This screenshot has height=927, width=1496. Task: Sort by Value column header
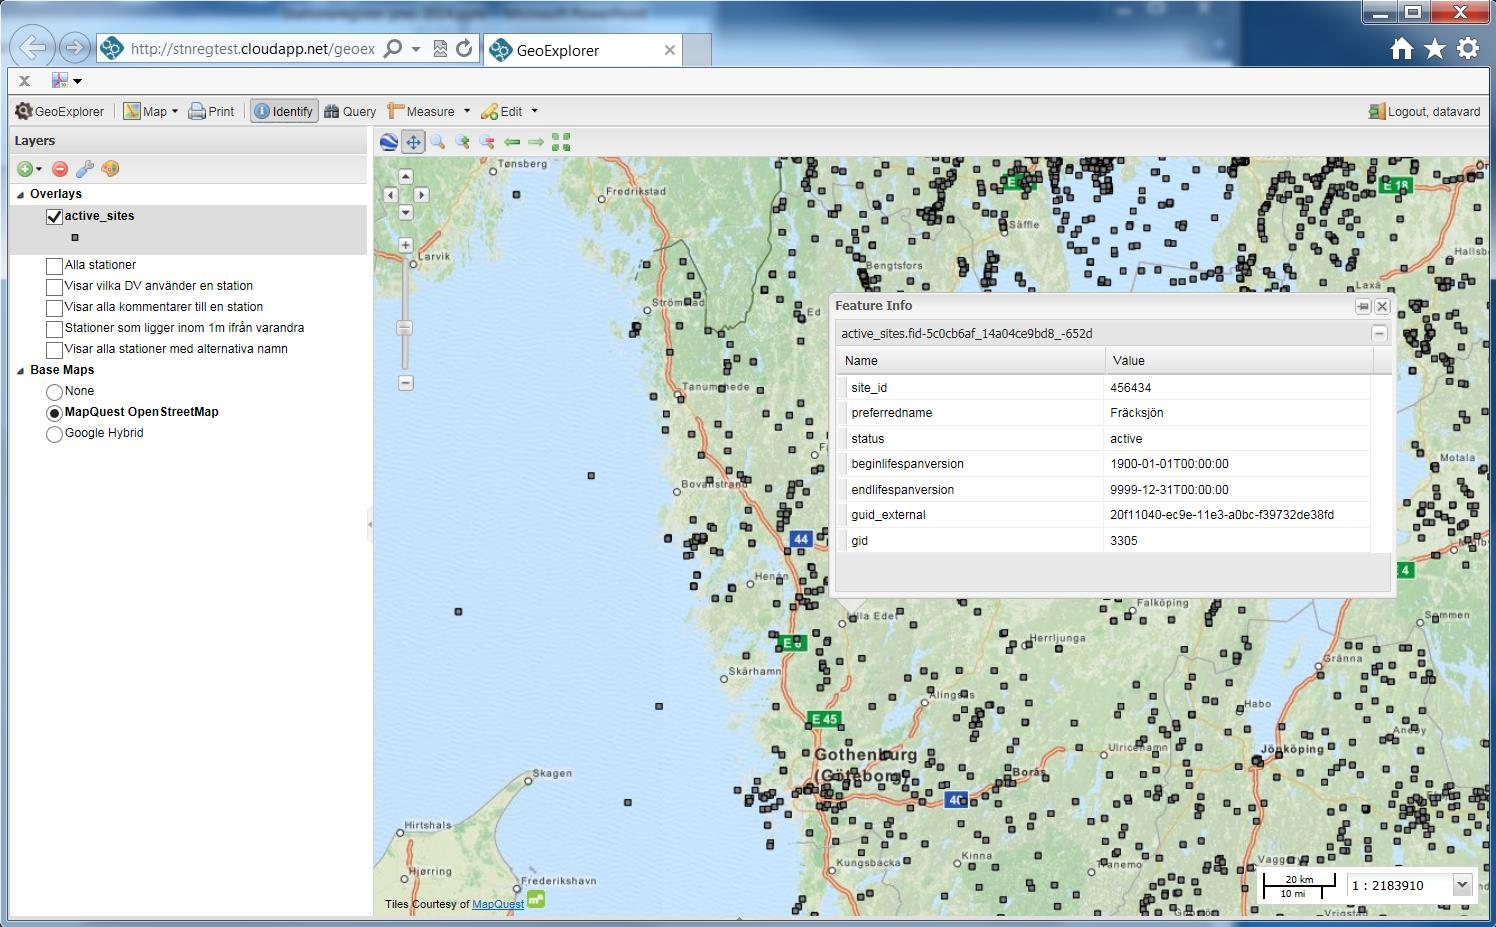click(x=1238, y=360)
